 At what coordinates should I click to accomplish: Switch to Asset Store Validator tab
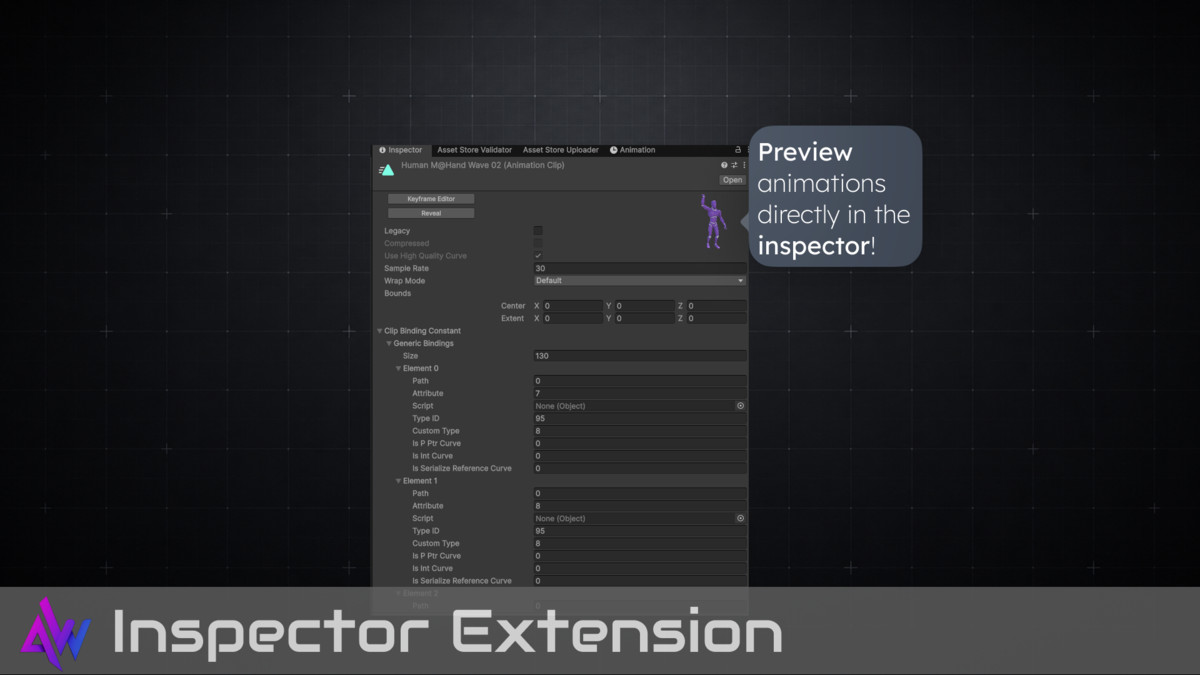tap(474, 150)
